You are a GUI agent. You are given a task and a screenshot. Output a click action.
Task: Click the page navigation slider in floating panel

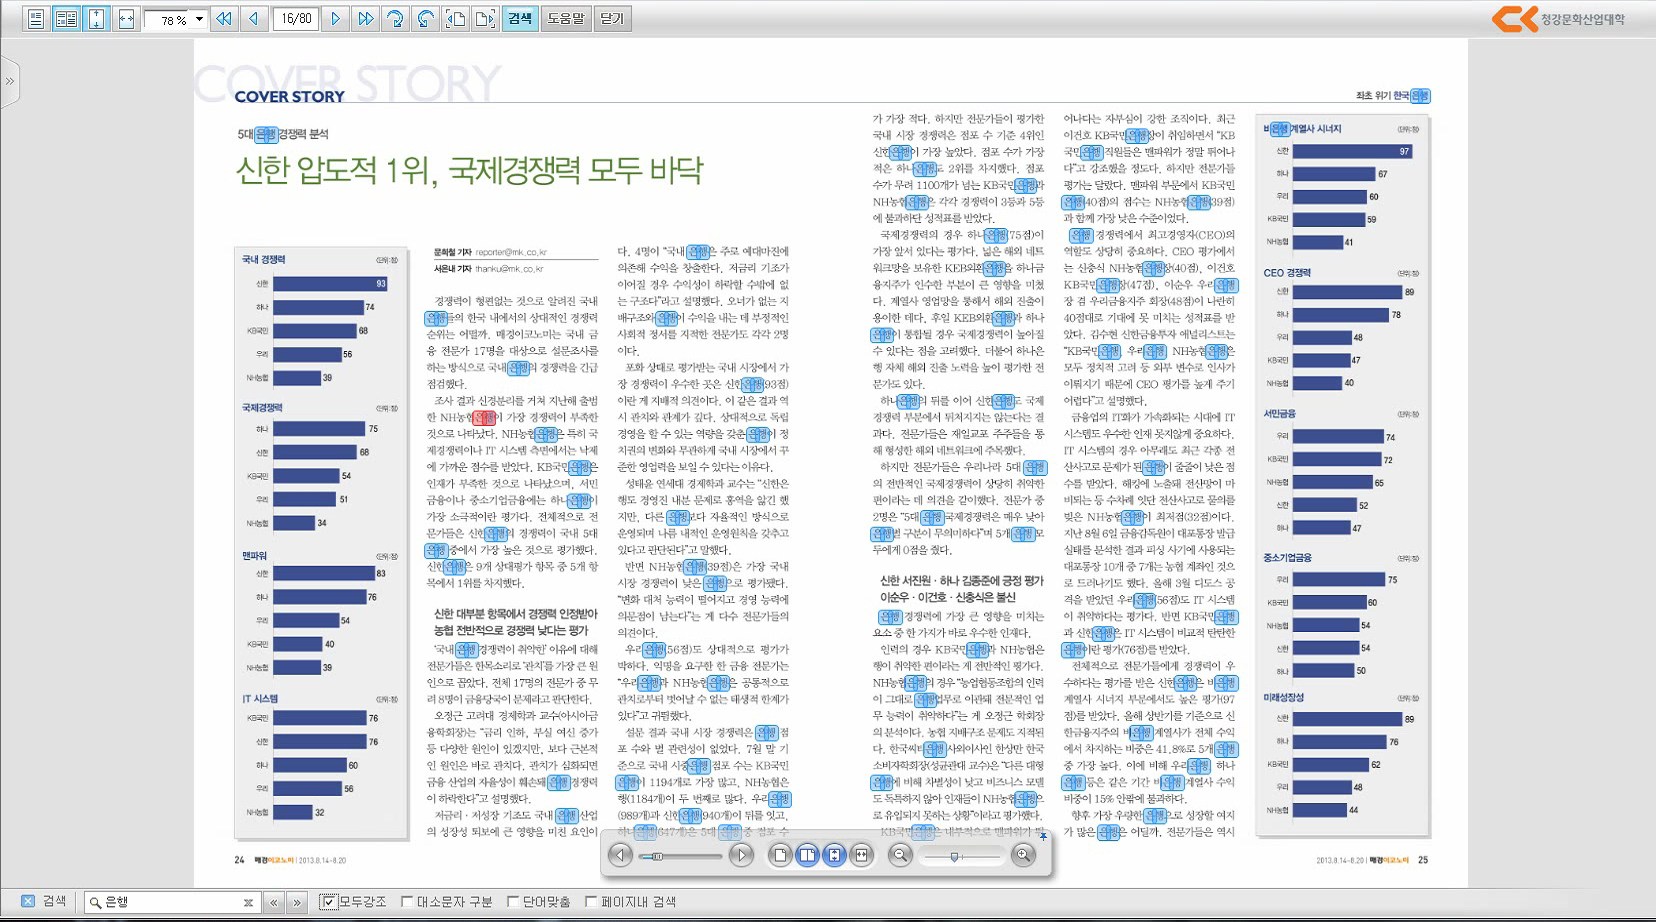(x=680, y=856)
